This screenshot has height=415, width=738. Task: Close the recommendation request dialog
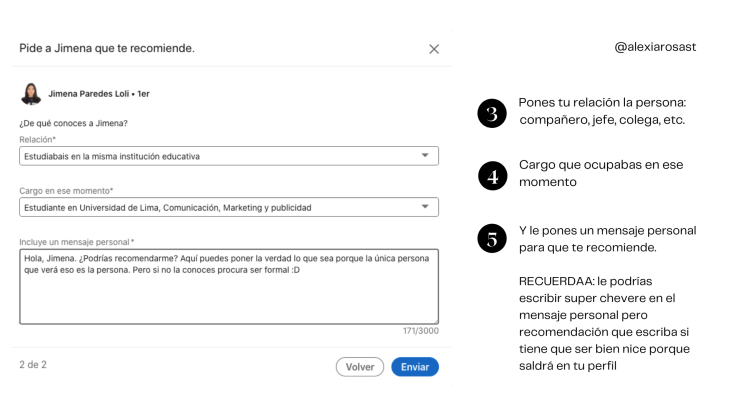pos(433,49)
